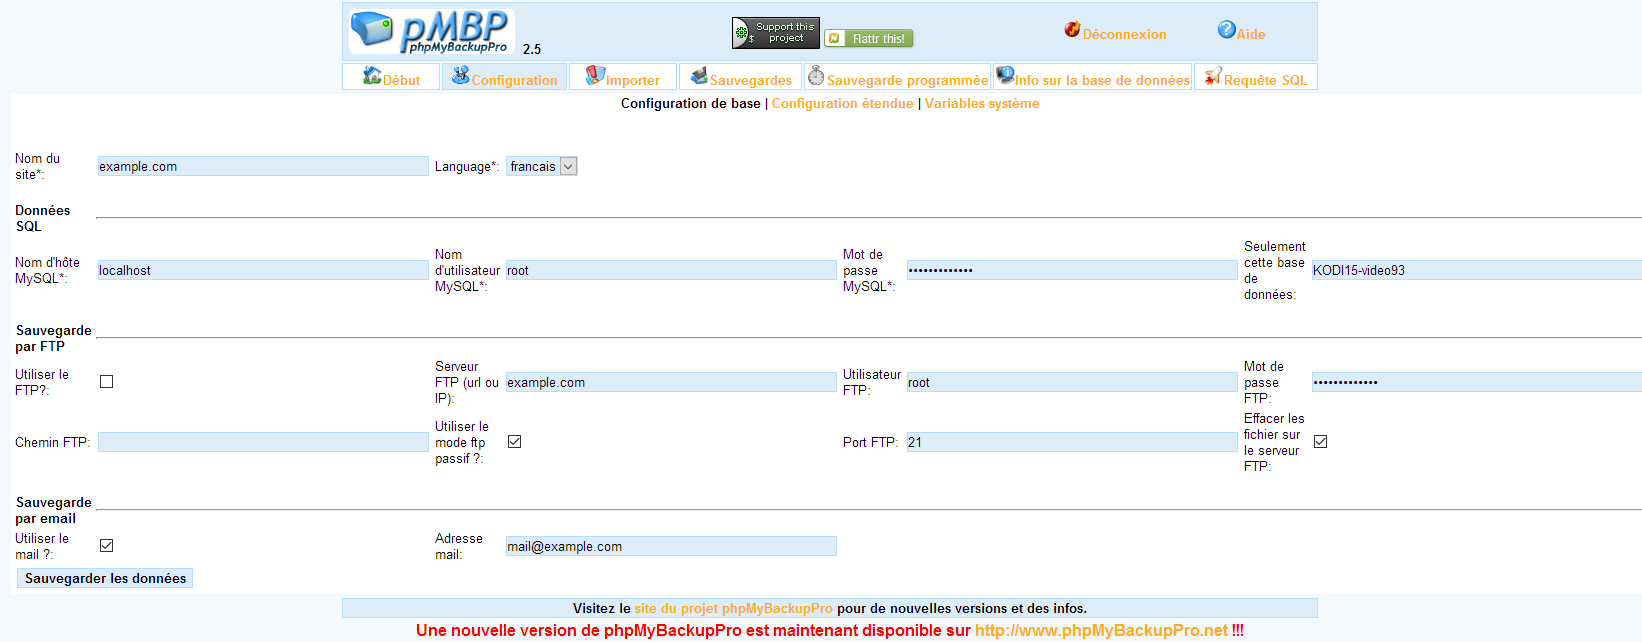Viewport: 1642px width, 642px height.
Task: Click the Déconnexion logout icon
Action: [1072, 30]
